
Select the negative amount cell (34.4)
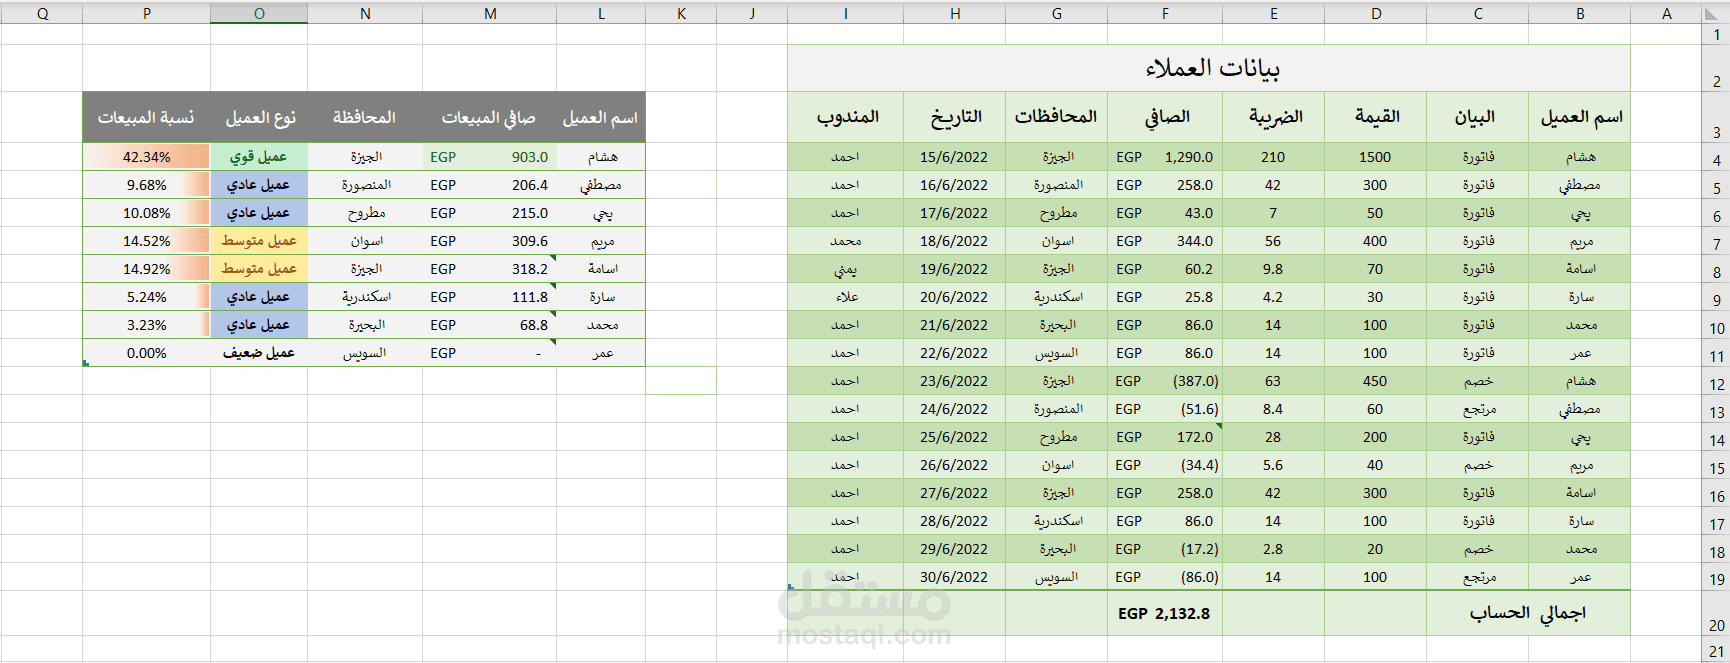coord(1165,465)
